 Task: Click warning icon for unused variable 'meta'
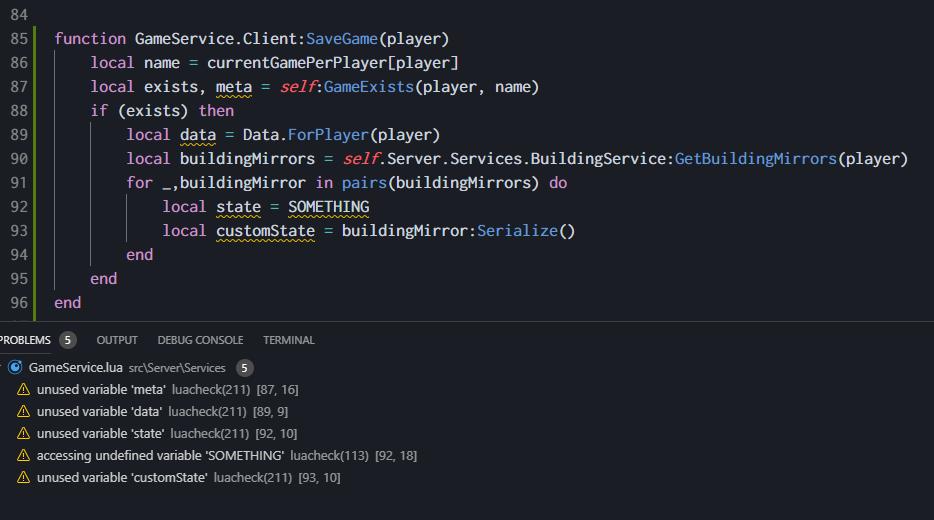click(x=23, y=390)
